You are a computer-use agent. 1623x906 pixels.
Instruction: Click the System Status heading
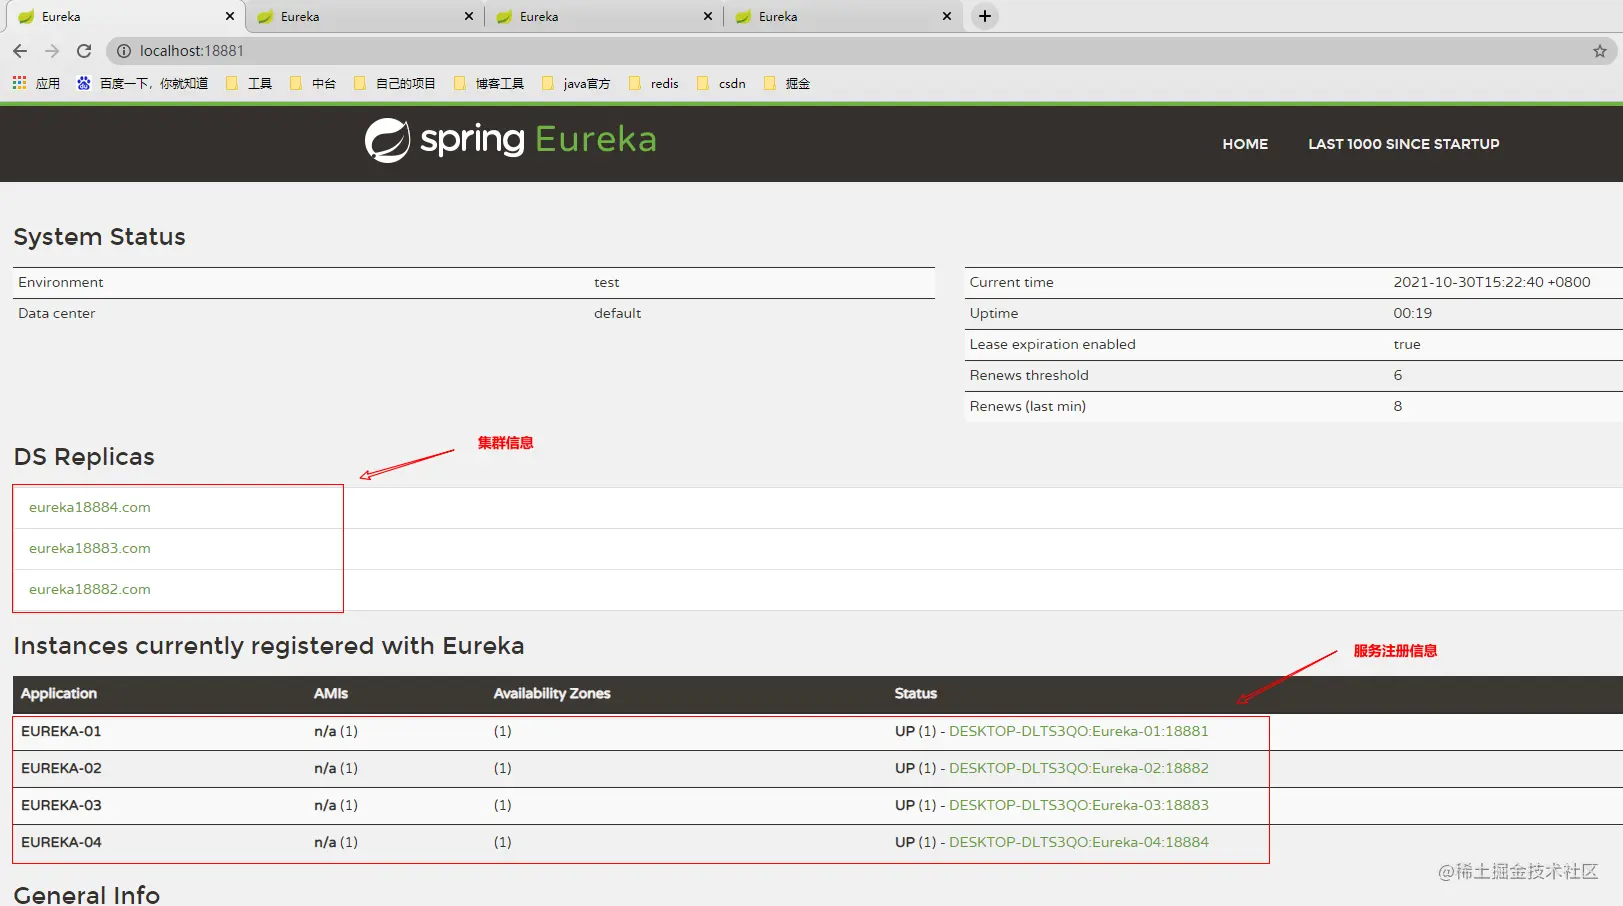[100, 237]
